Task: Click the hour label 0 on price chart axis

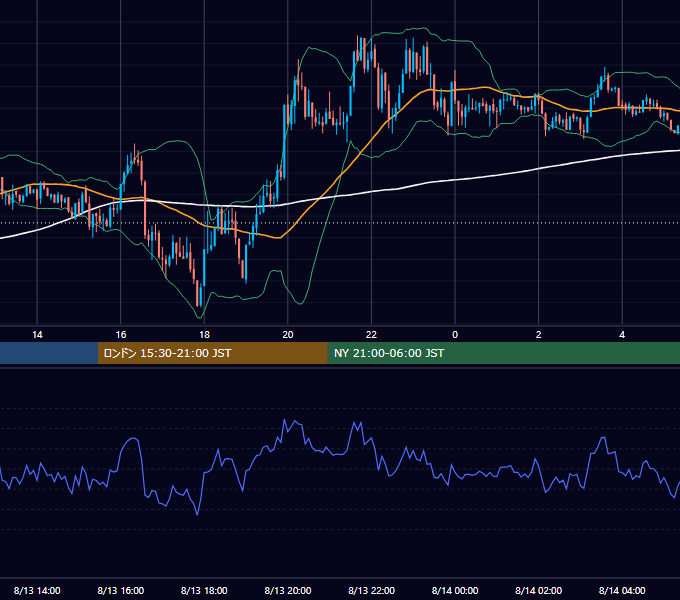Action: [x=455, y=335]
